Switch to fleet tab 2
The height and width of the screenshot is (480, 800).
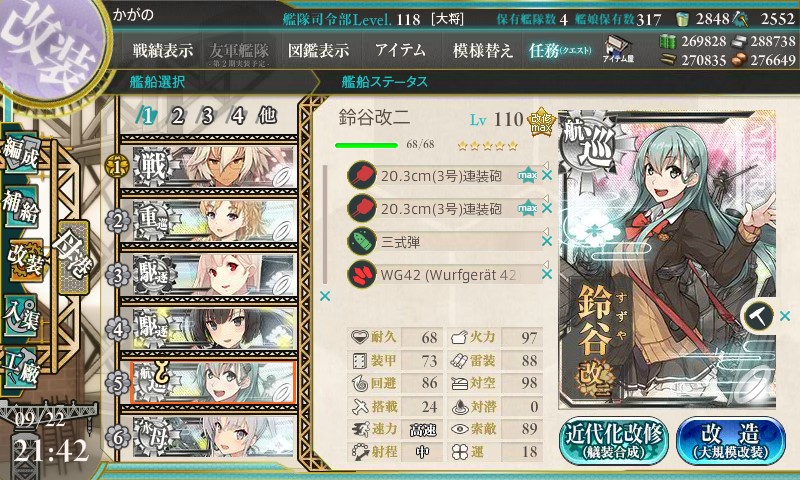[x=177, y=116]
